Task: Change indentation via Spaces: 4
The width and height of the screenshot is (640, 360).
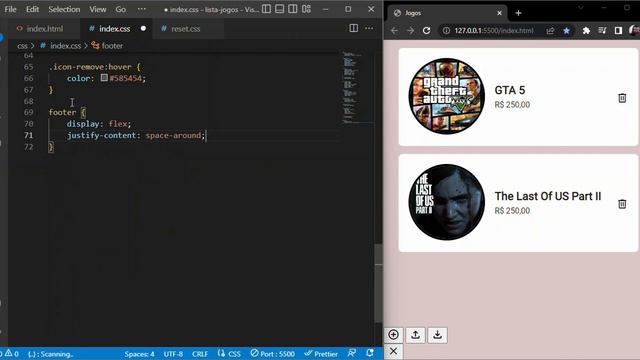Action: (139, 354)
